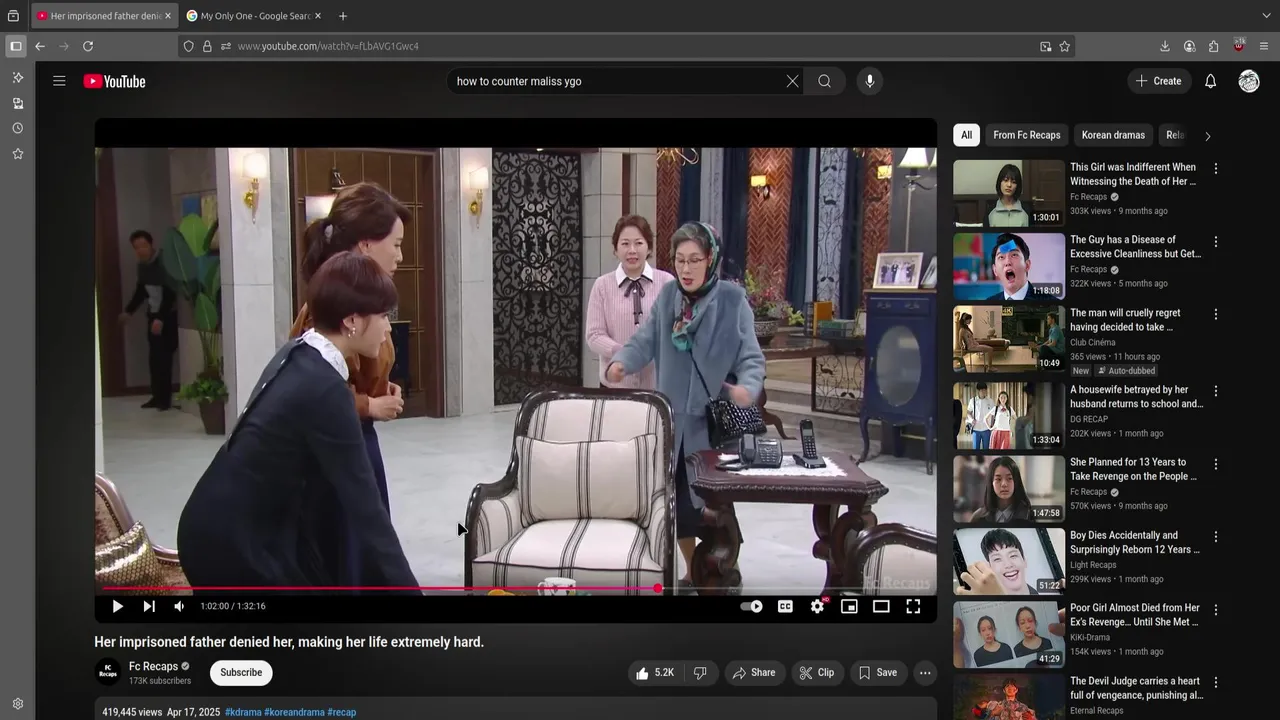Select the Korean dramas chip
The width and height of the screenshot is (1280, 720).
tap(1113, 135)
